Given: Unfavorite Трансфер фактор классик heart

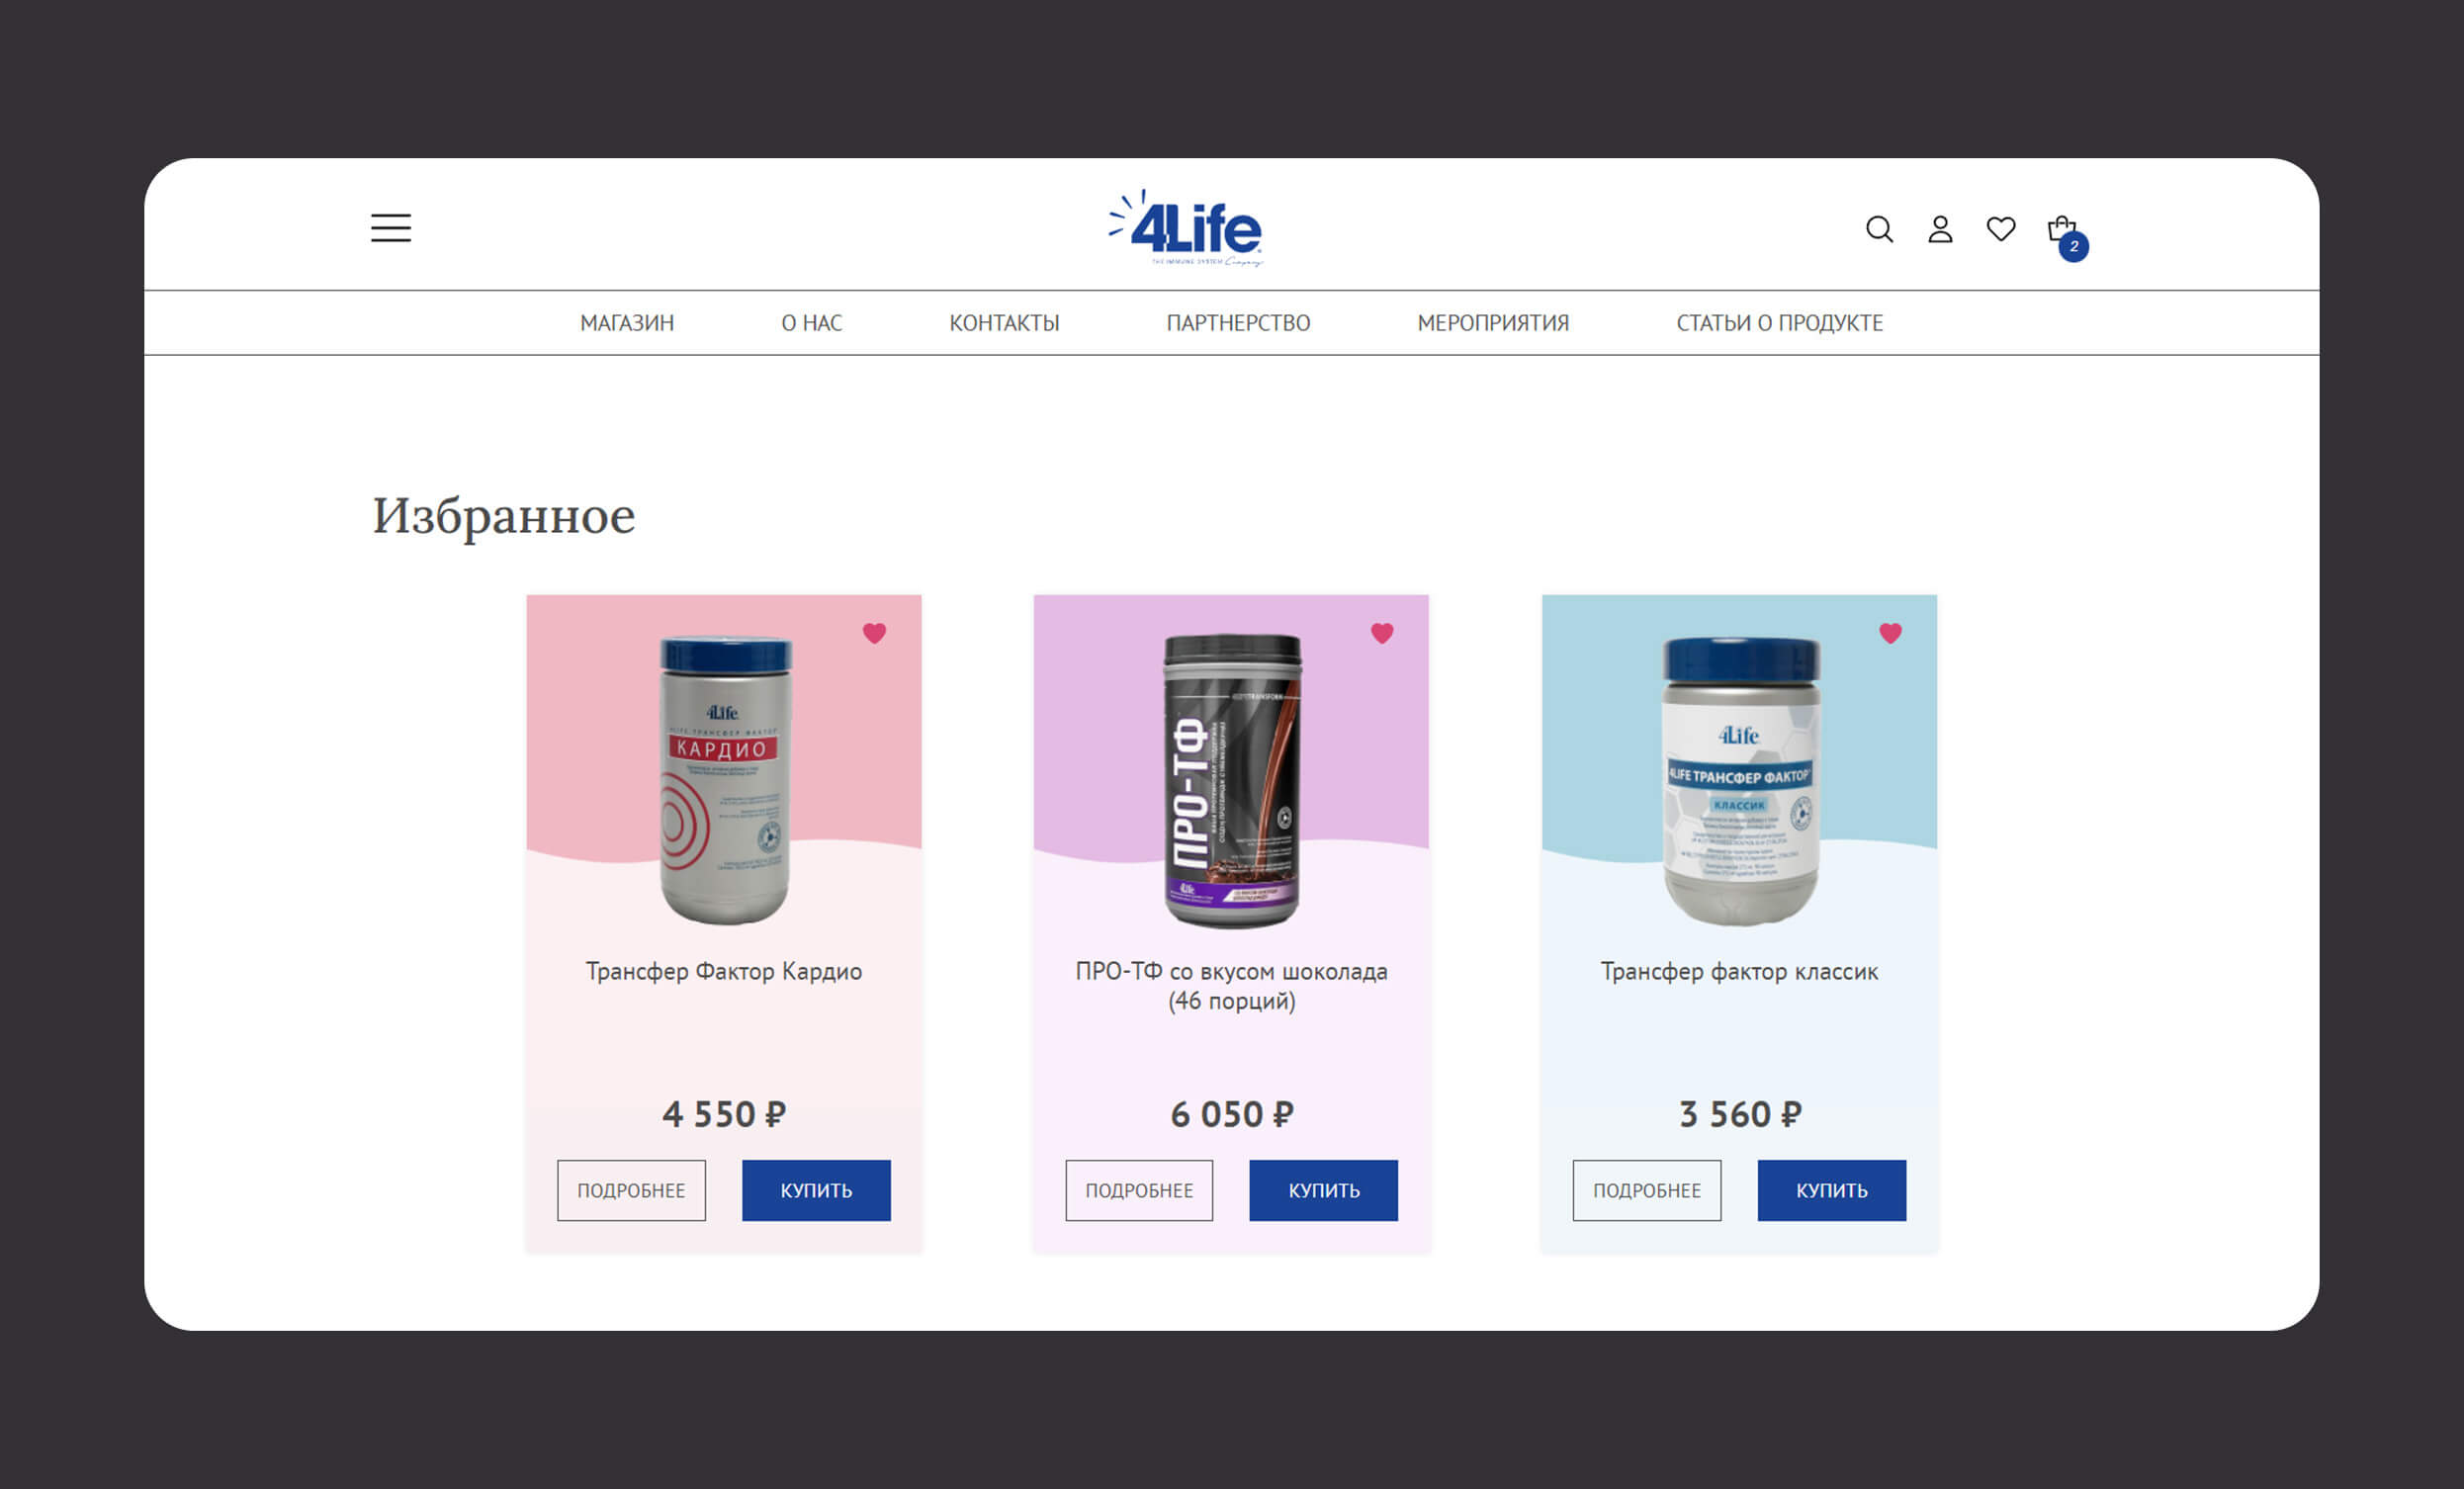Looking at the screenshot, I should point(1890,633).
